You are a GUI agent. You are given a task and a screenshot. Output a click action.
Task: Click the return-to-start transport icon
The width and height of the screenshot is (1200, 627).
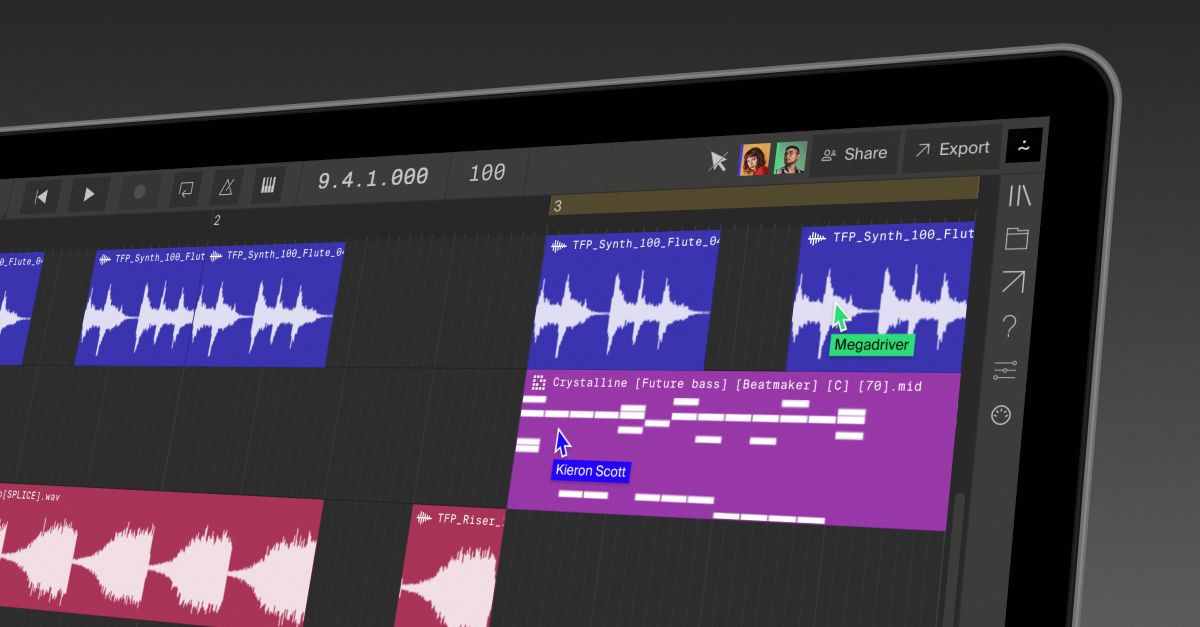(40, 195)
